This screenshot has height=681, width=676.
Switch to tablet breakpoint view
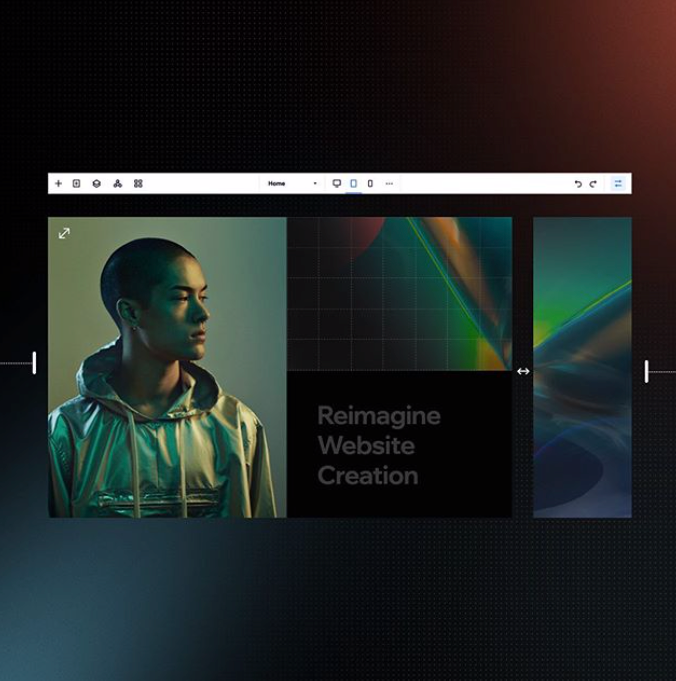click(x=354, y=183)
